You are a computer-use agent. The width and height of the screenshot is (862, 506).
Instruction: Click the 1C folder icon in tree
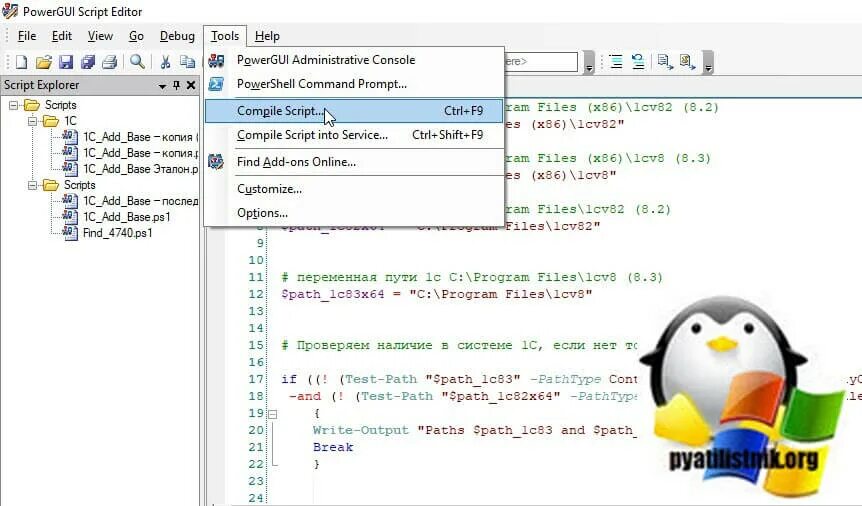point(51,121)
